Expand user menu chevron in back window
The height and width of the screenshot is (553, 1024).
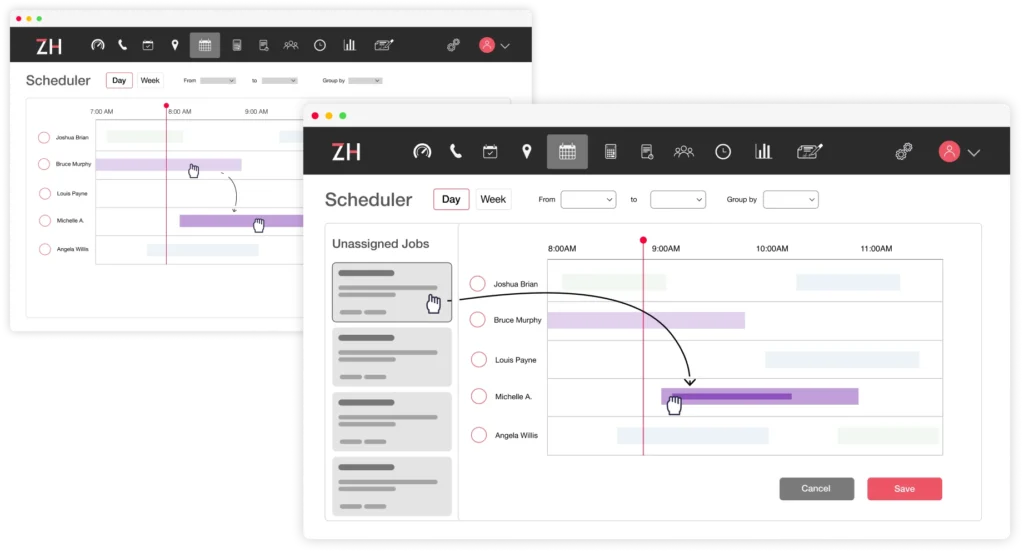pyautogui.click(x=505, y=46)
